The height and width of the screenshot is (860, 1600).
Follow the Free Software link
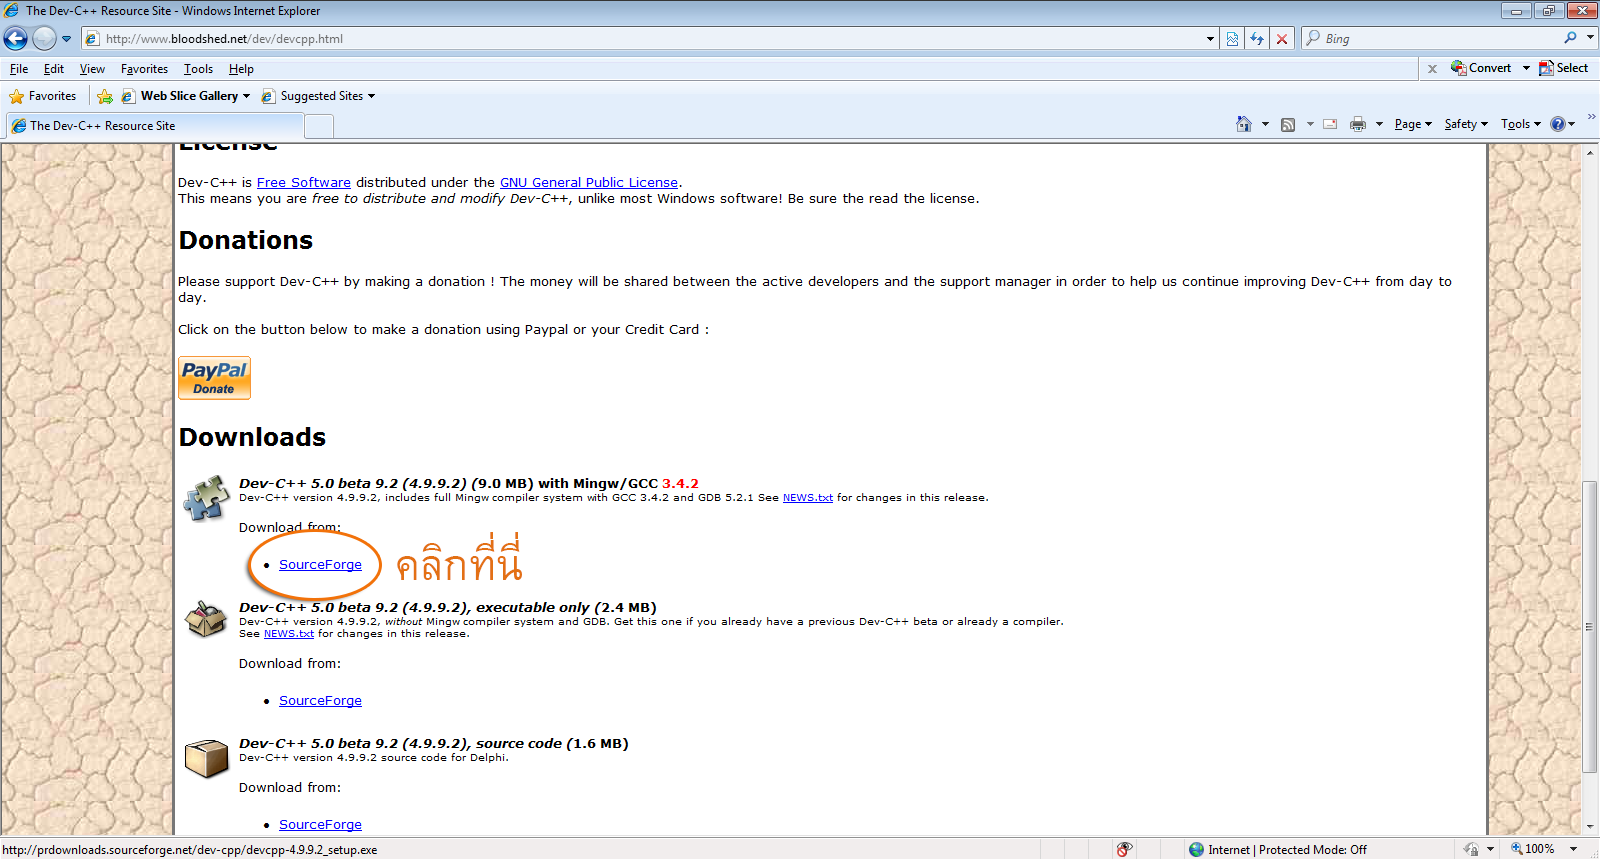coord(304,182)
